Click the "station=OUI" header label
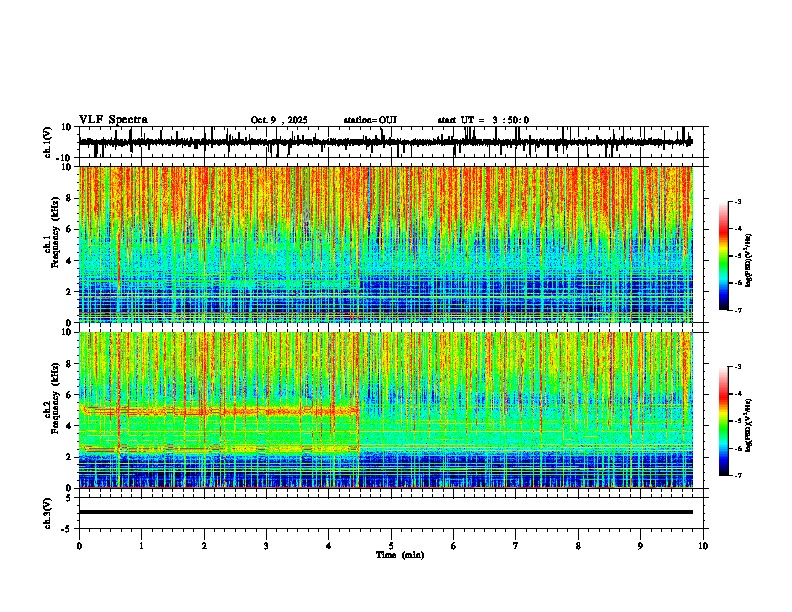Screen dimensions: 792x612 [370, 120]
